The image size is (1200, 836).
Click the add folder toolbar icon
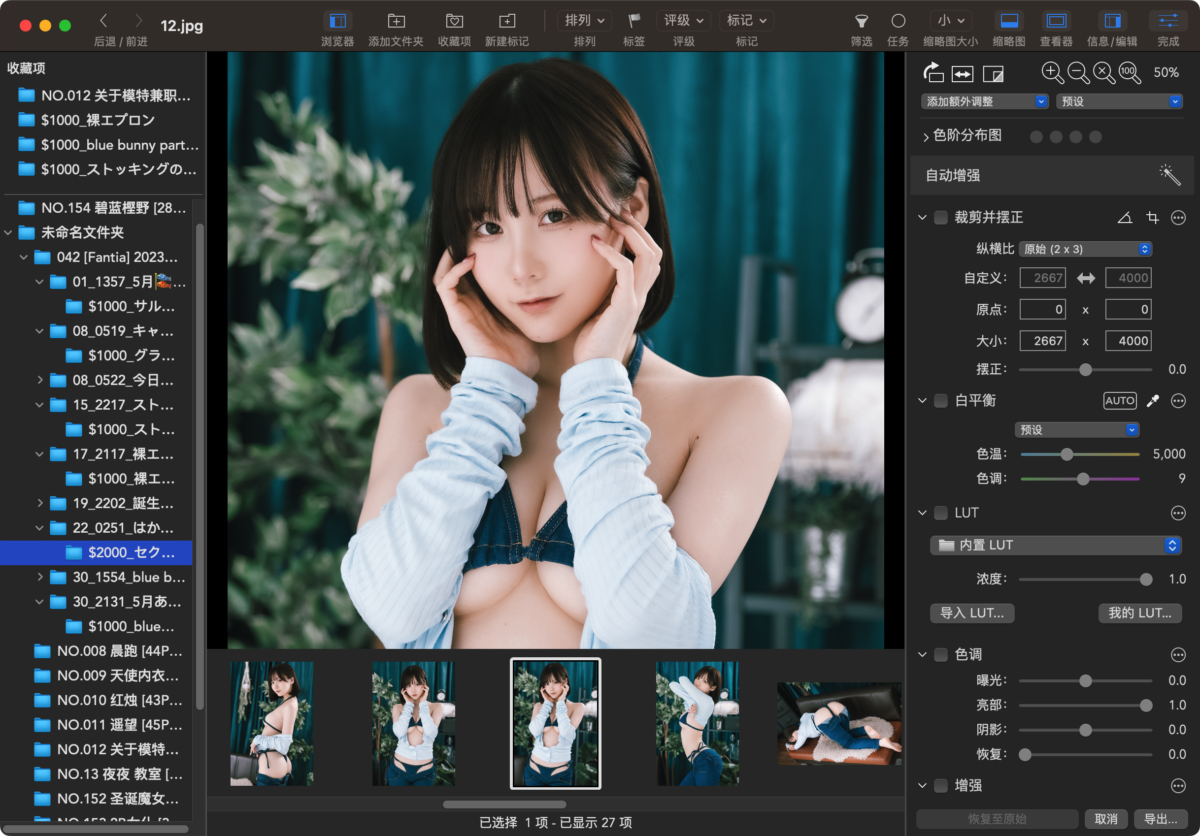pyautogui.click(x=396, y=20)
